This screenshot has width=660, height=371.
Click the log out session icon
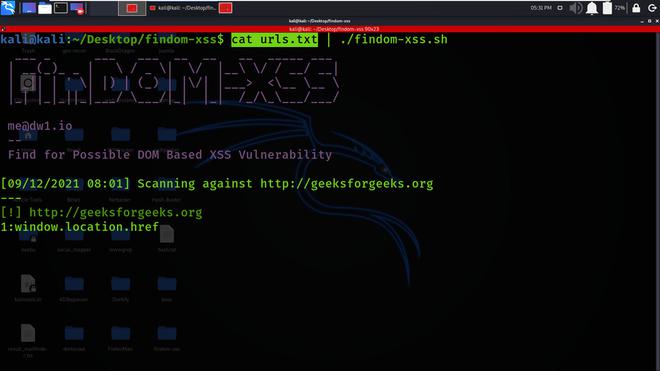(652, 8)
